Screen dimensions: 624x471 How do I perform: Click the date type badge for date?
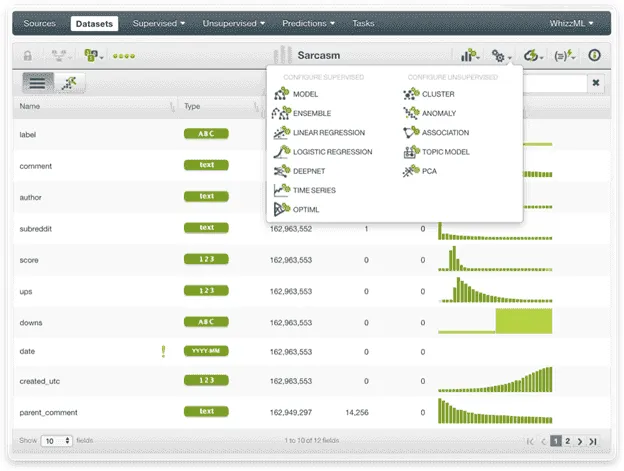point(206,351)
